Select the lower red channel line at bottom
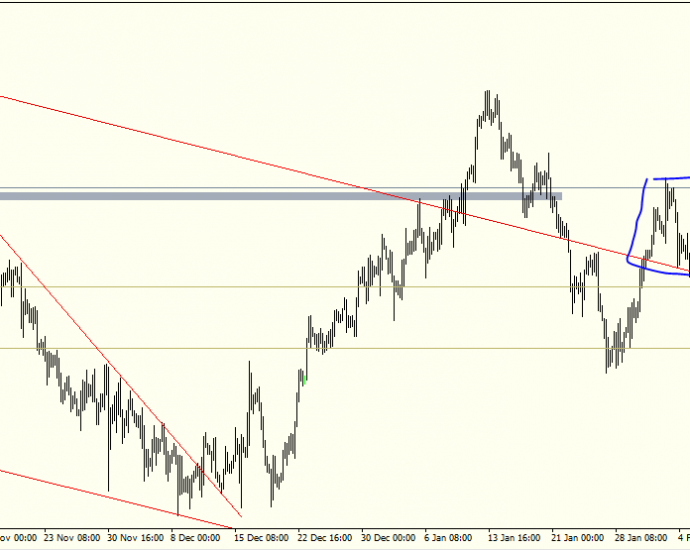Image resolution: width=690 pixels, height=550 pixels. pyautogui.click(x=115, y=499)
